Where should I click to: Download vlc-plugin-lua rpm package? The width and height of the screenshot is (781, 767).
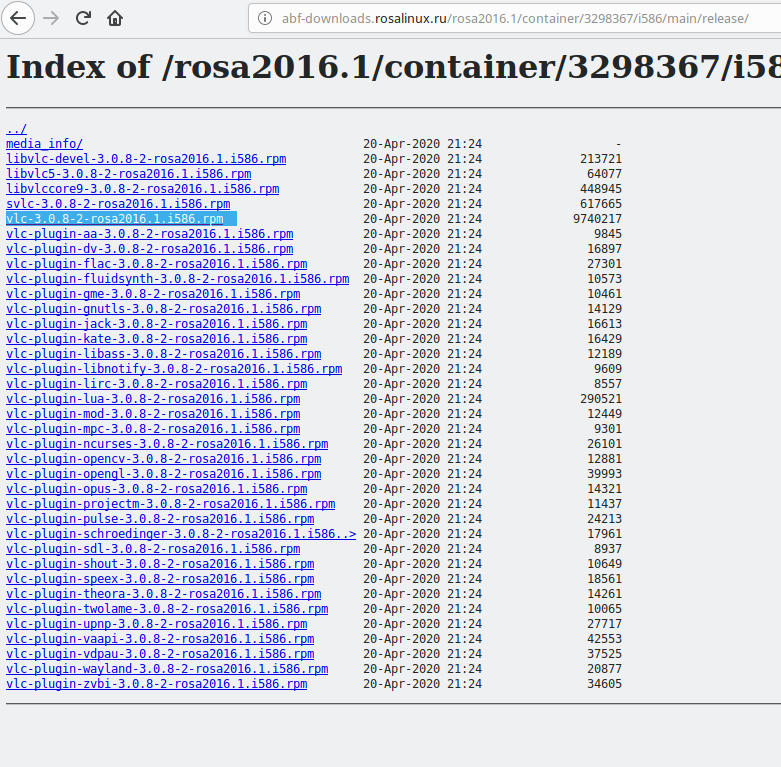click(153, 398)
